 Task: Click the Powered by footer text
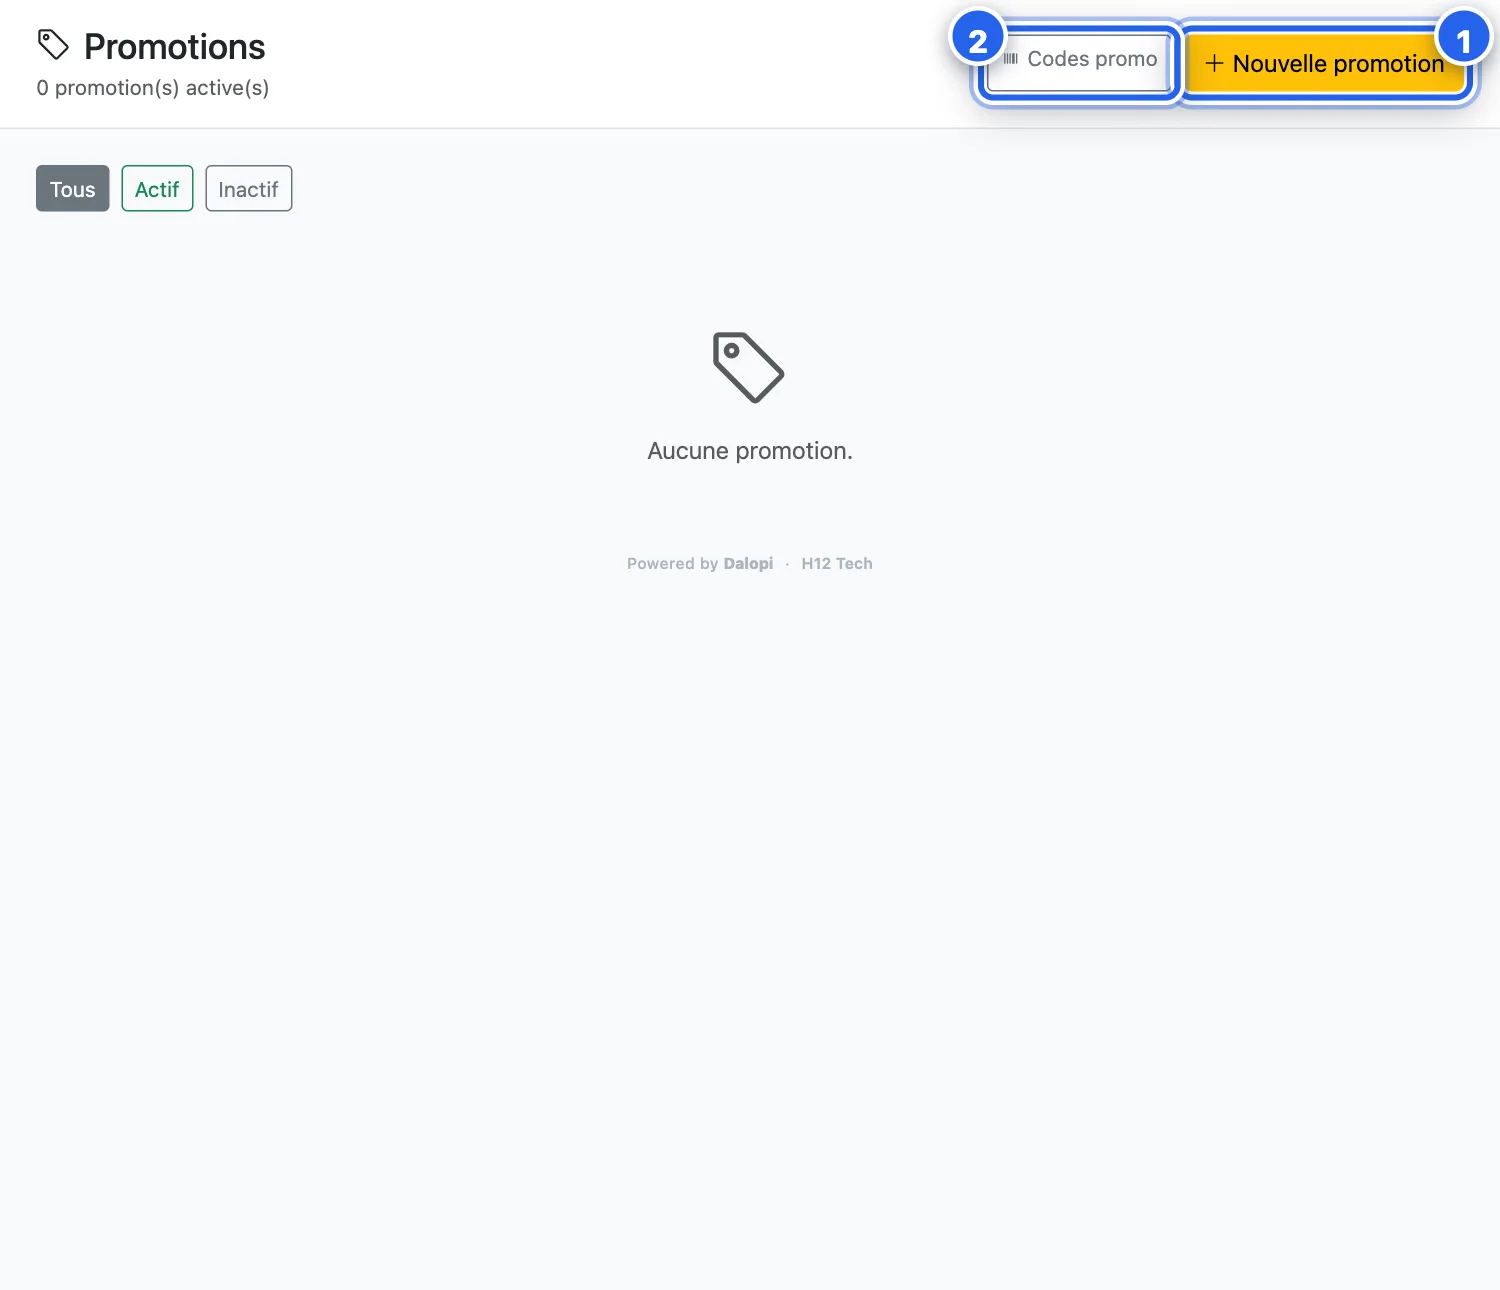(673, 564)
